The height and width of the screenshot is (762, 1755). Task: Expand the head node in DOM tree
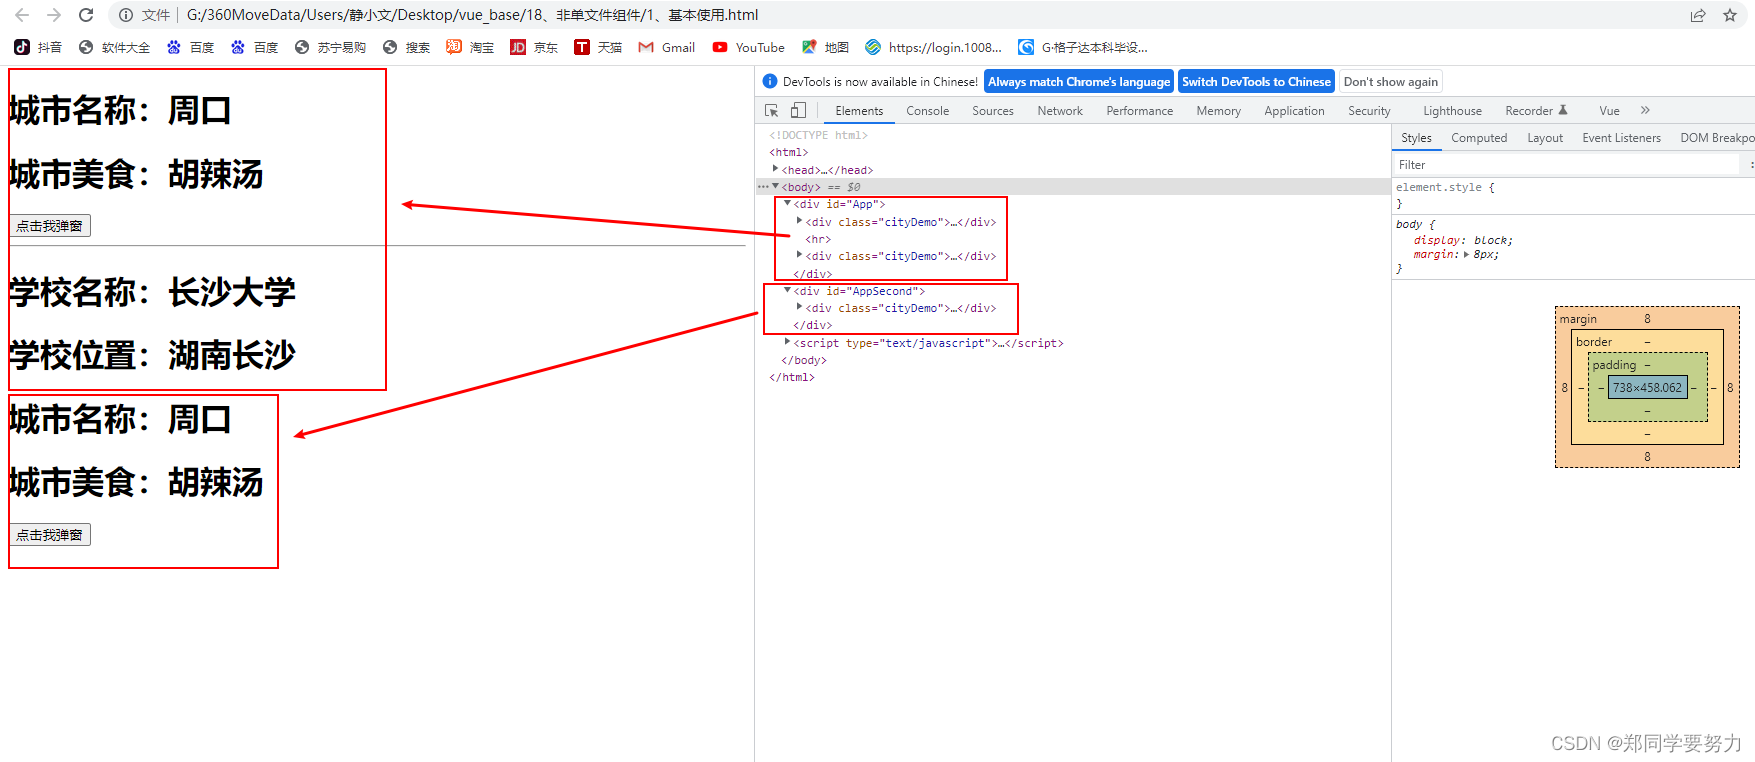click(776, 169)
